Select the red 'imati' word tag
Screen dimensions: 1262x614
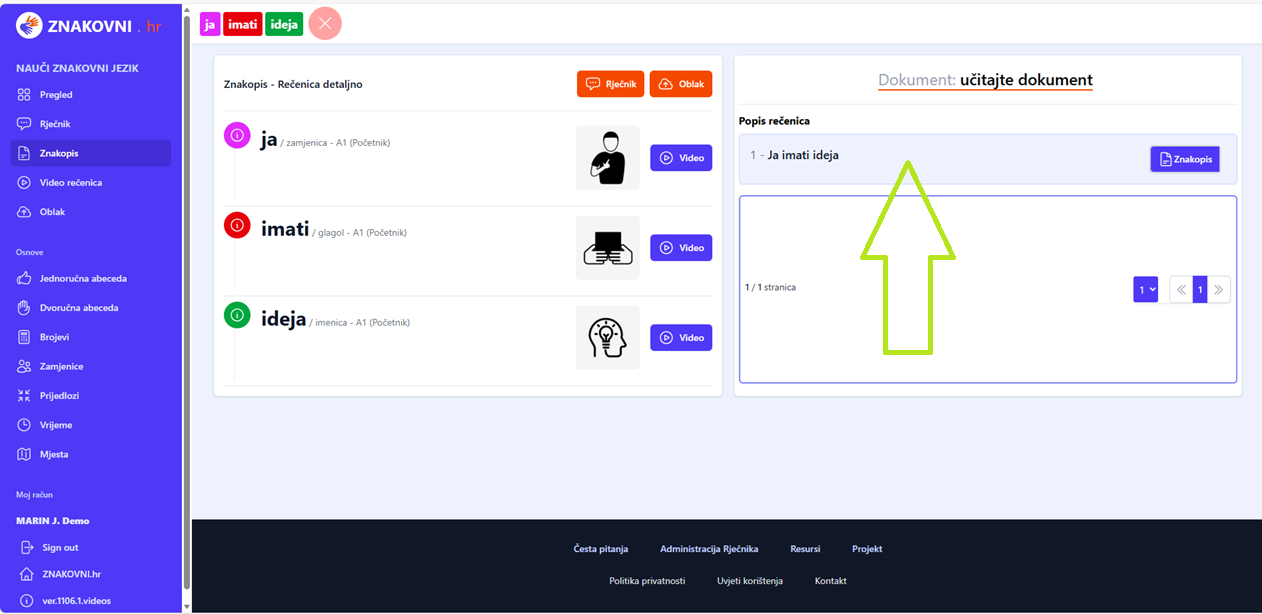(x=242, y=24)
